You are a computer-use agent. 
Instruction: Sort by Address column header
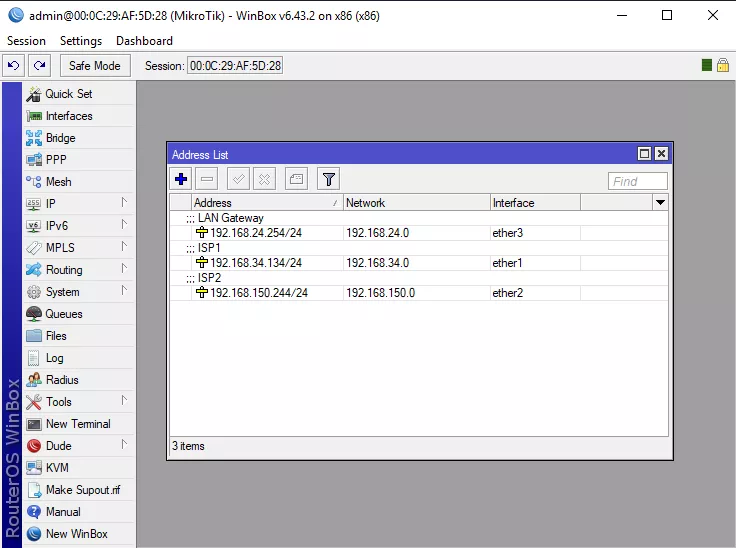267,203
